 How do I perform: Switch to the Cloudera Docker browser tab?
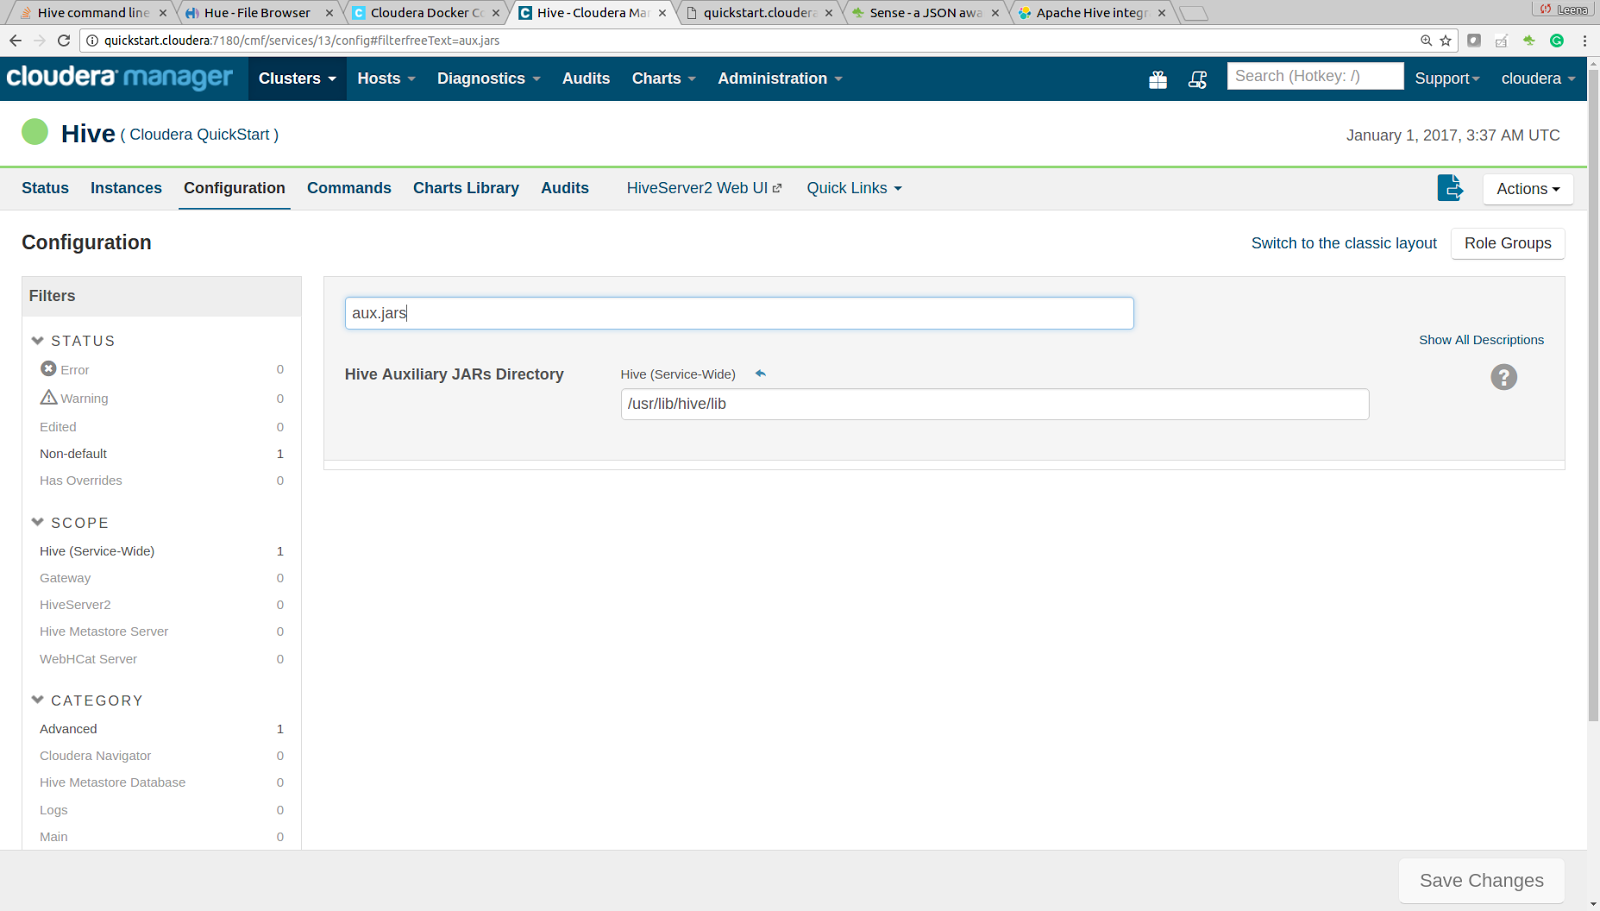click(427, 12)
